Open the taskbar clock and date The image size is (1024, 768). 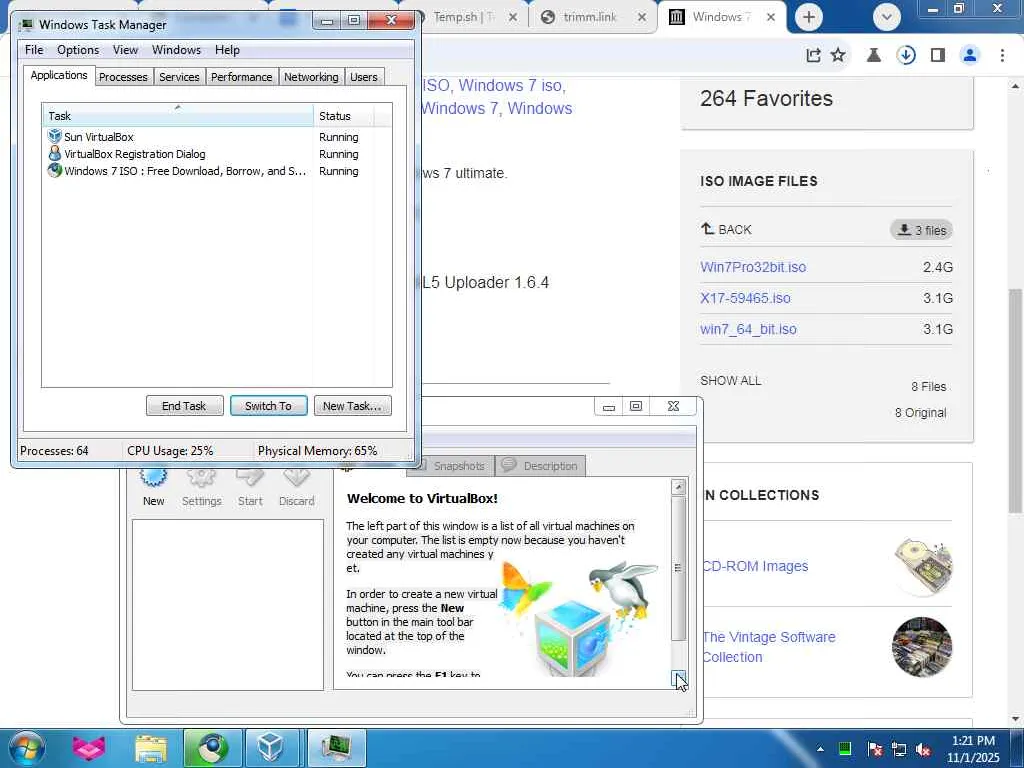pyautogui.click(x=973, y=749)
